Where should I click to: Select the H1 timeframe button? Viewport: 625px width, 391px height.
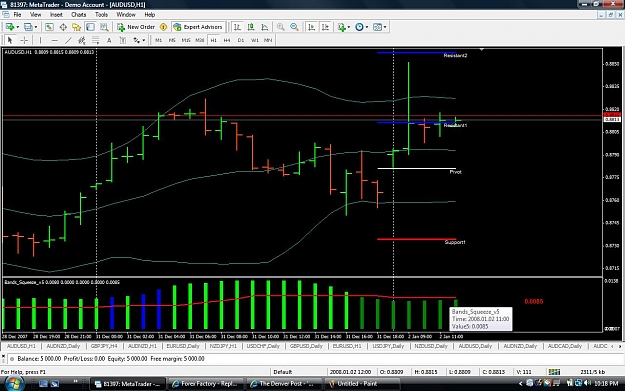click(x=214, y=40)
